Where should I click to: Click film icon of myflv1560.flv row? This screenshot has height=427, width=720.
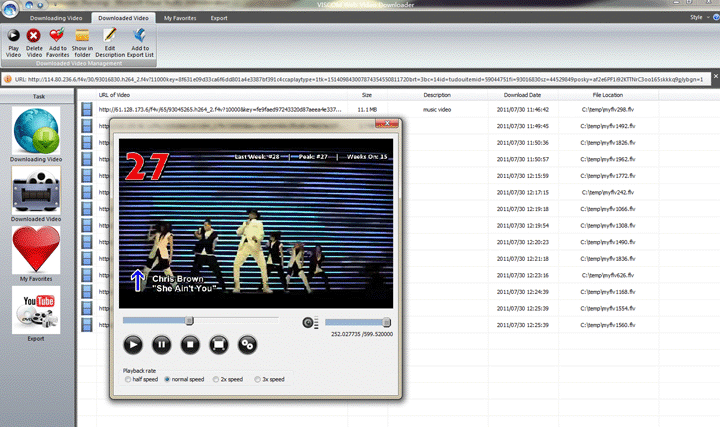point(87,325)
